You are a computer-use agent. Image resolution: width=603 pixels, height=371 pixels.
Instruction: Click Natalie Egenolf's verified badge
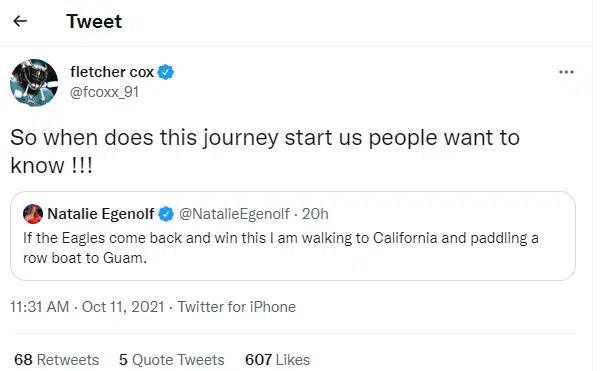[x=166, y=214]
